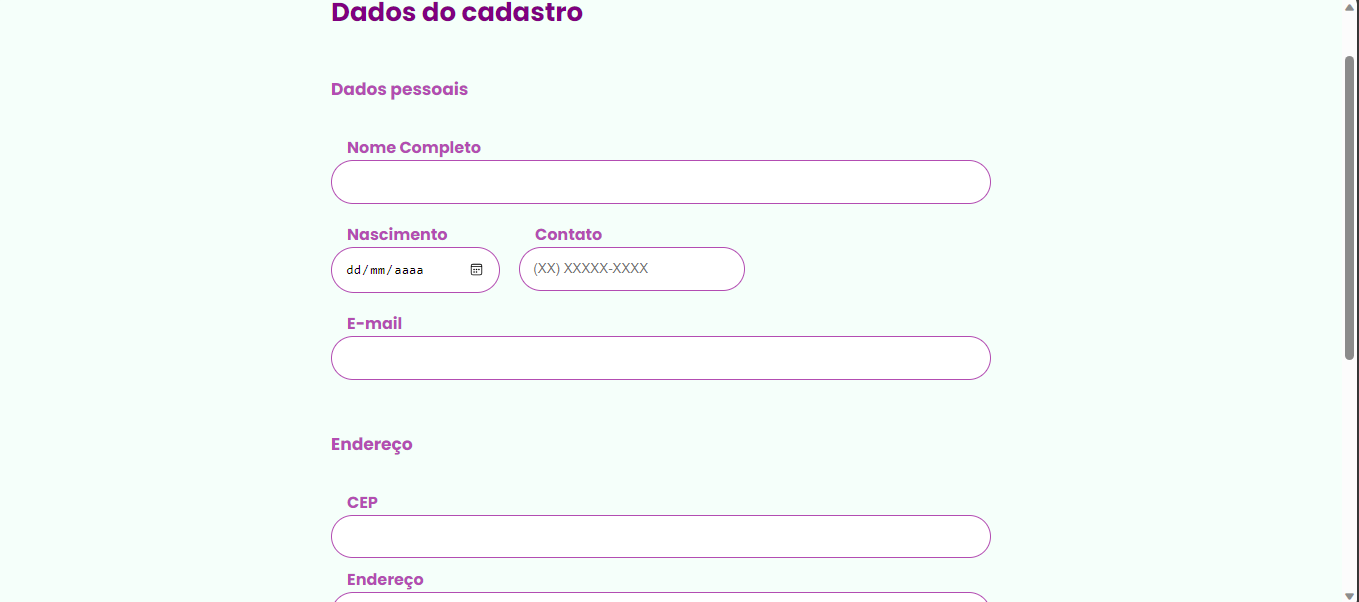Click the Nome Completo label
Image resolution: width=1359 pixels, height=602 pixels.
tap(414, 148)
